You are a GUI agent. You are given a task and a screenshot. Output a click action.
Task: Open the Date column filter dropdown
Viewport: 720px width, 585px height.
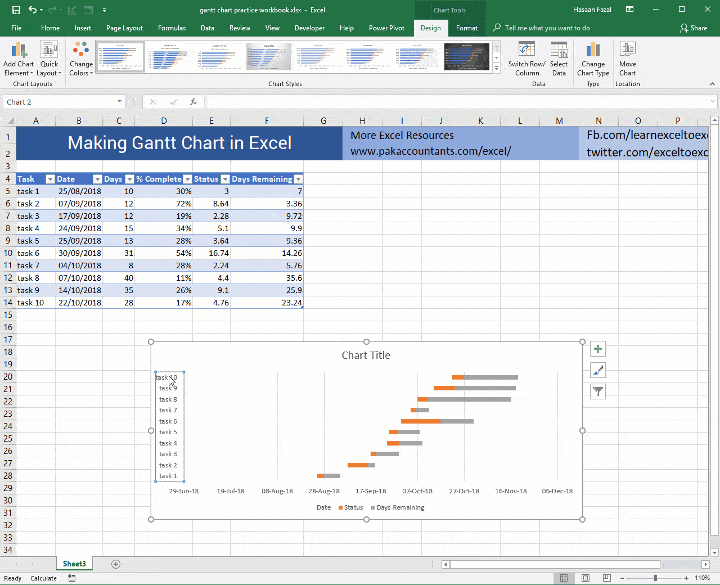pos(97,179)
